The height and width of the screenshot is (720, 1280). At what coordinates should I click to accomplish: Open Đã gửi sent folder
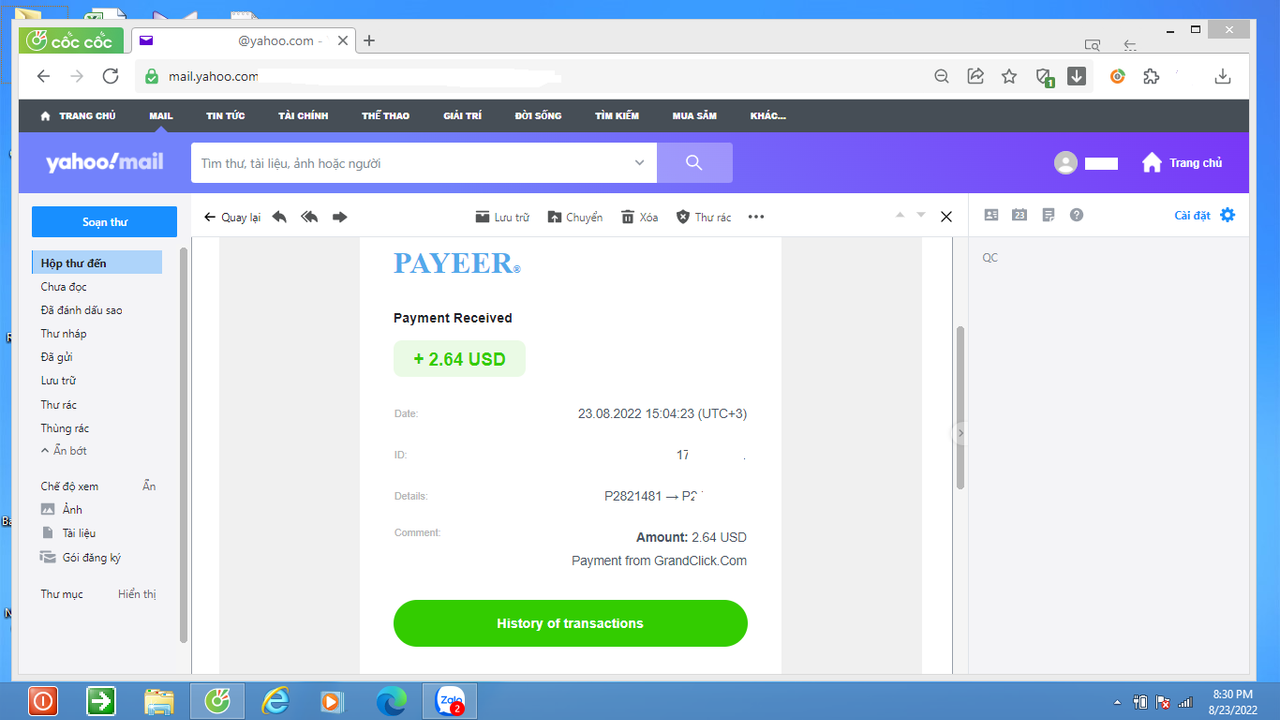57,357
